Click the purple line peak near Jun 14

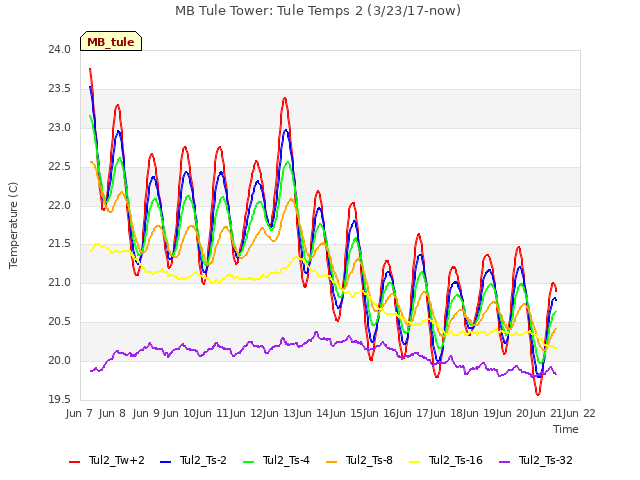[316, 332]
